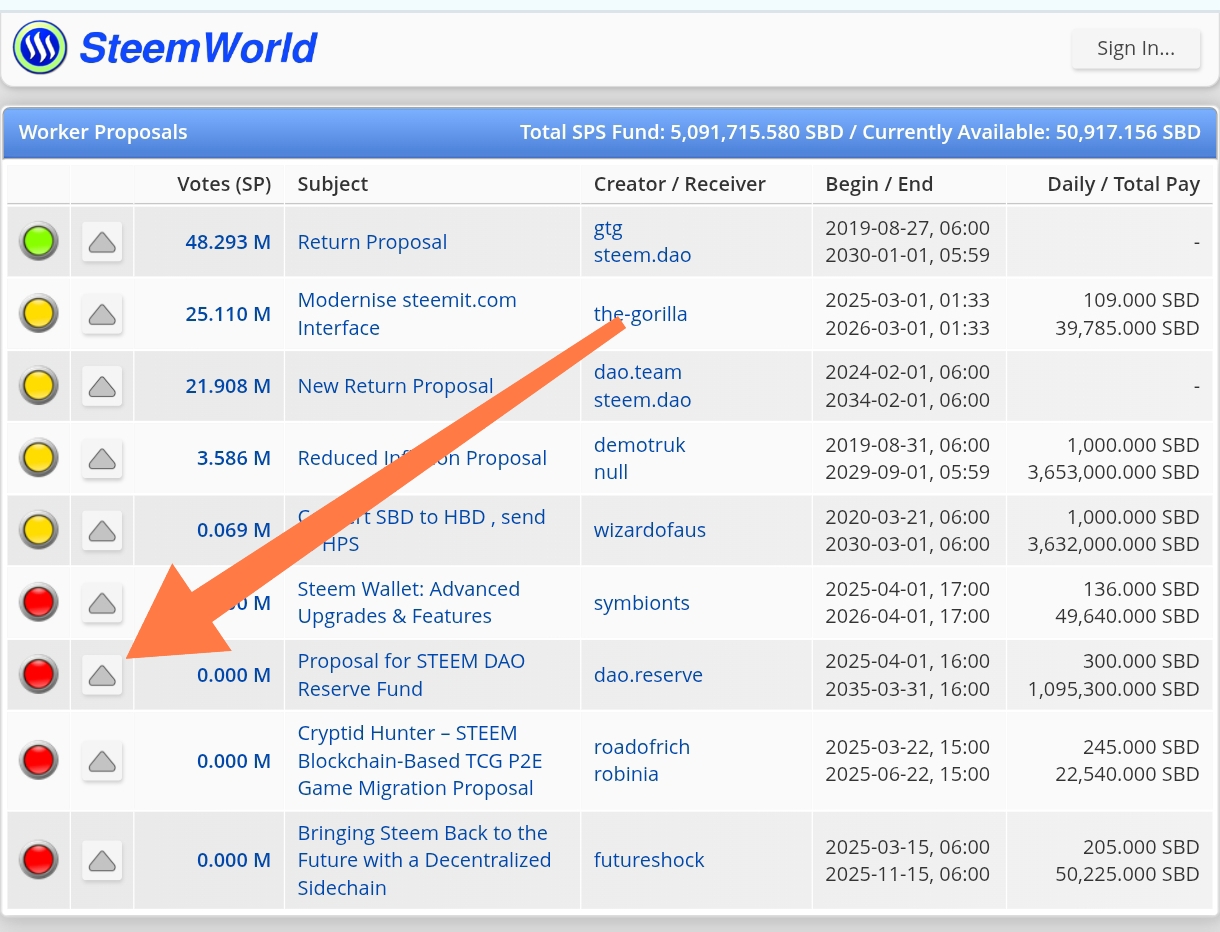The image size is (1220, 932).
Task: Click the 39,785.000 SBD total pay cell
Action: tap(1127, 328)
